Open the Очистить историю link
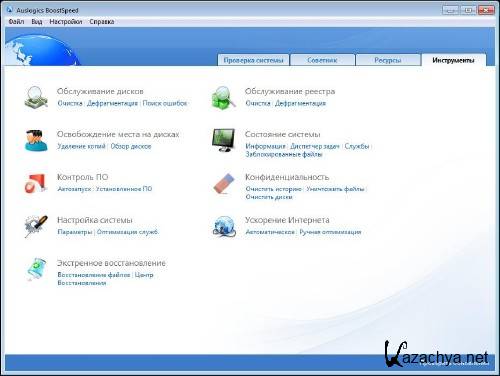The width and height of the screenshot is (500, 376). coord(274,189)
